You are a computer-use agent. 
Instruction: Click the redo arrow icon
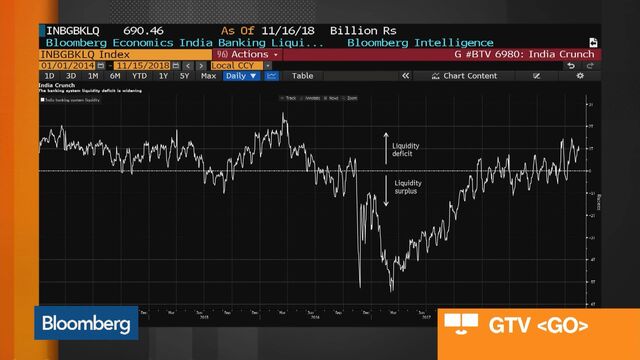pyautogui.click(x=590, y=66)
